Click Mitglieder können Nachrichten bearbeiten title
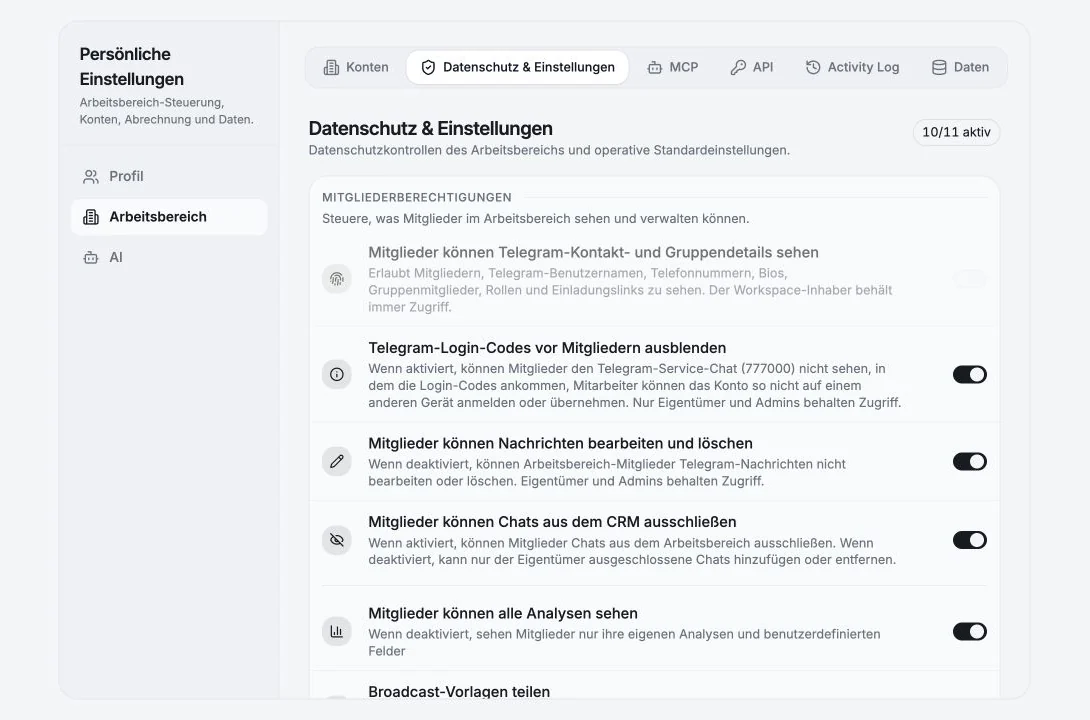Viewport: 1090px width, 720px height. pos(560,443)
